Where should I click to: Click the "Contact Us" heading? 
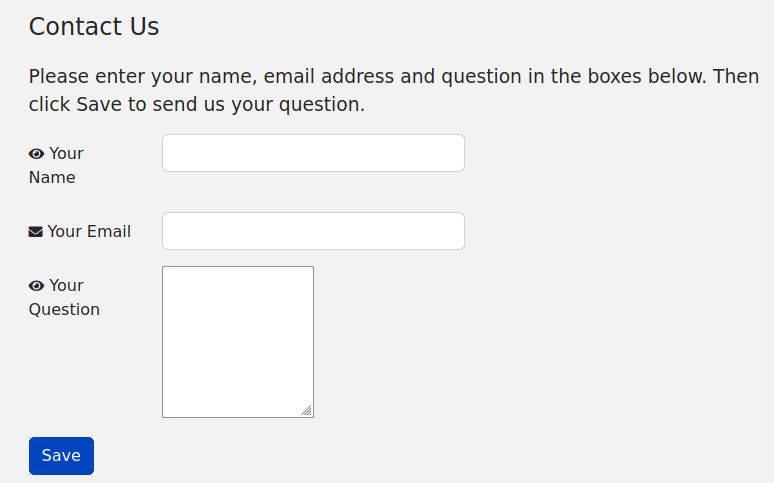coord(94,27)
